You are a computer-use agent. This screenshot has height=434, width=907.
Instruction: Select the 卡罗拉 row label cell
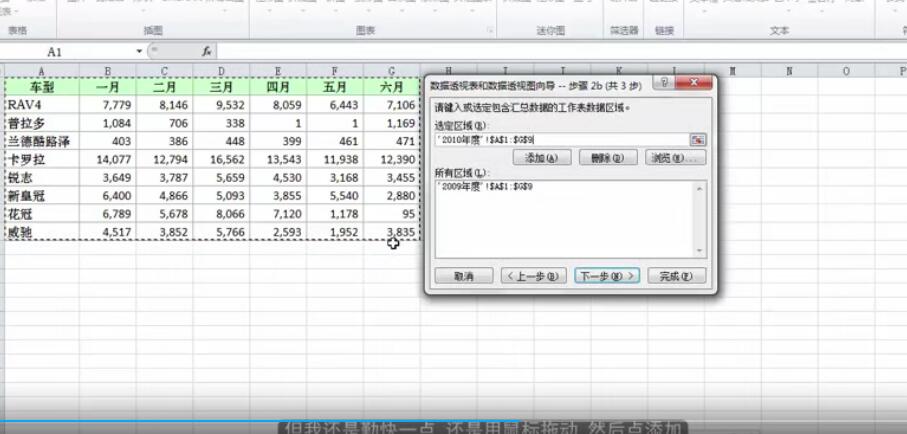tap(41, 159)
